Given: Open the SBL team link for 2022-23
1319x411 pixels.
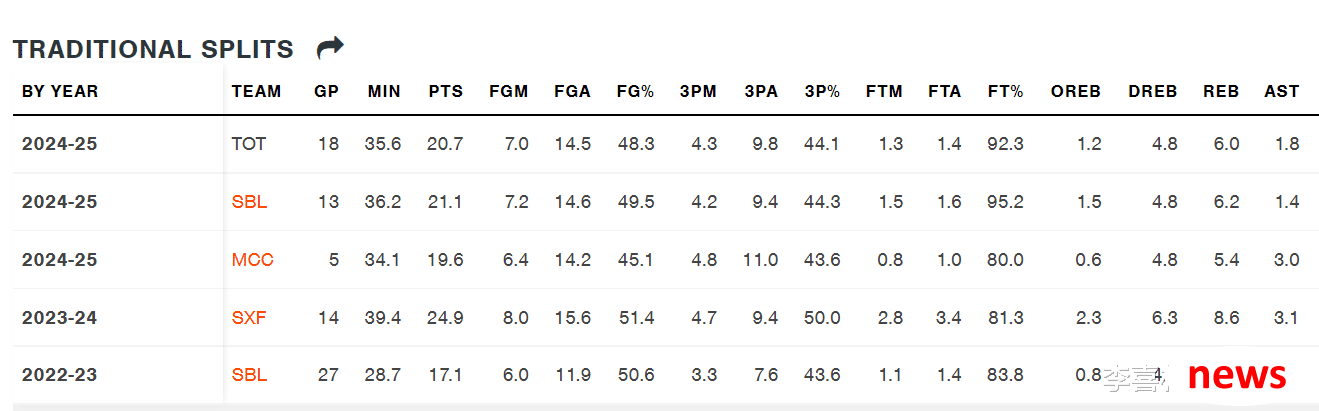Looking at the screenshot, I should (249, 376).
